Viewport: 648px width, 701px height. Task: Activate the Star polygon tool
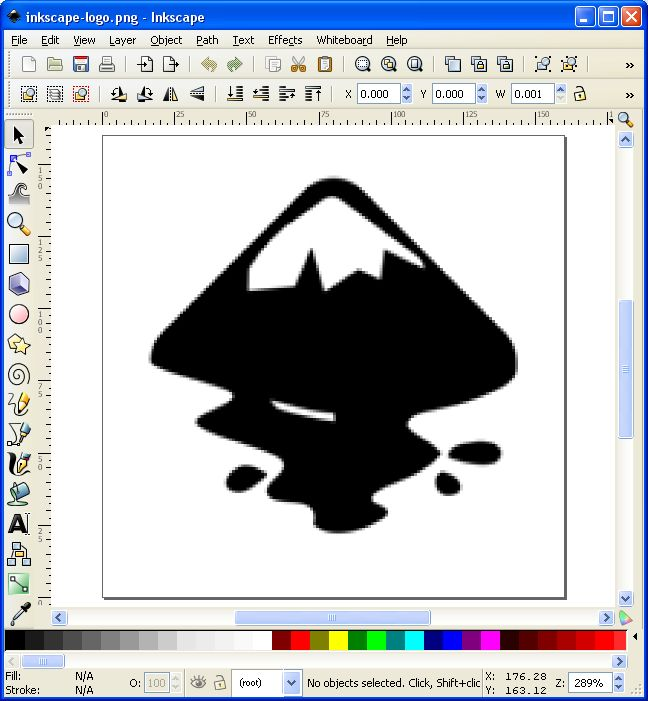[19, 344]
